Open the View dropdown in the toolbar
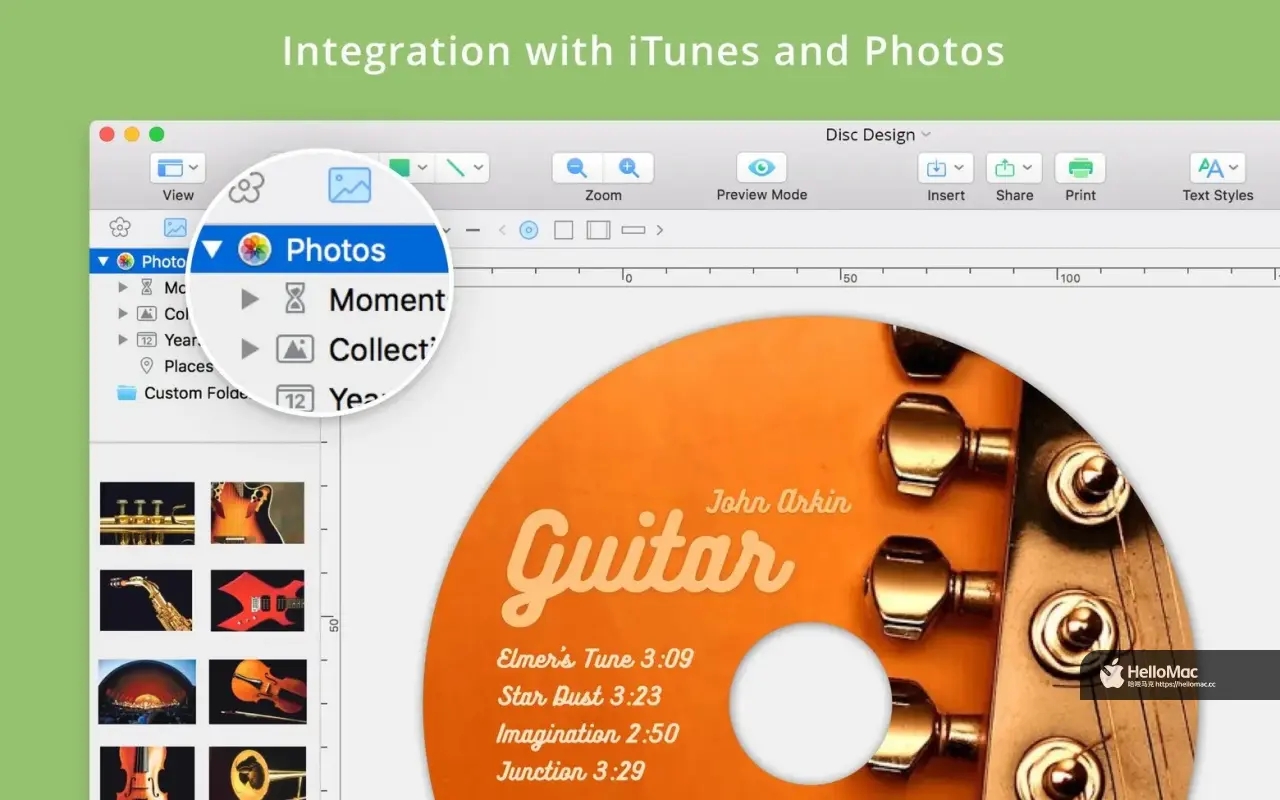The height and width of the screenshot is (800, 1280). 178,168
